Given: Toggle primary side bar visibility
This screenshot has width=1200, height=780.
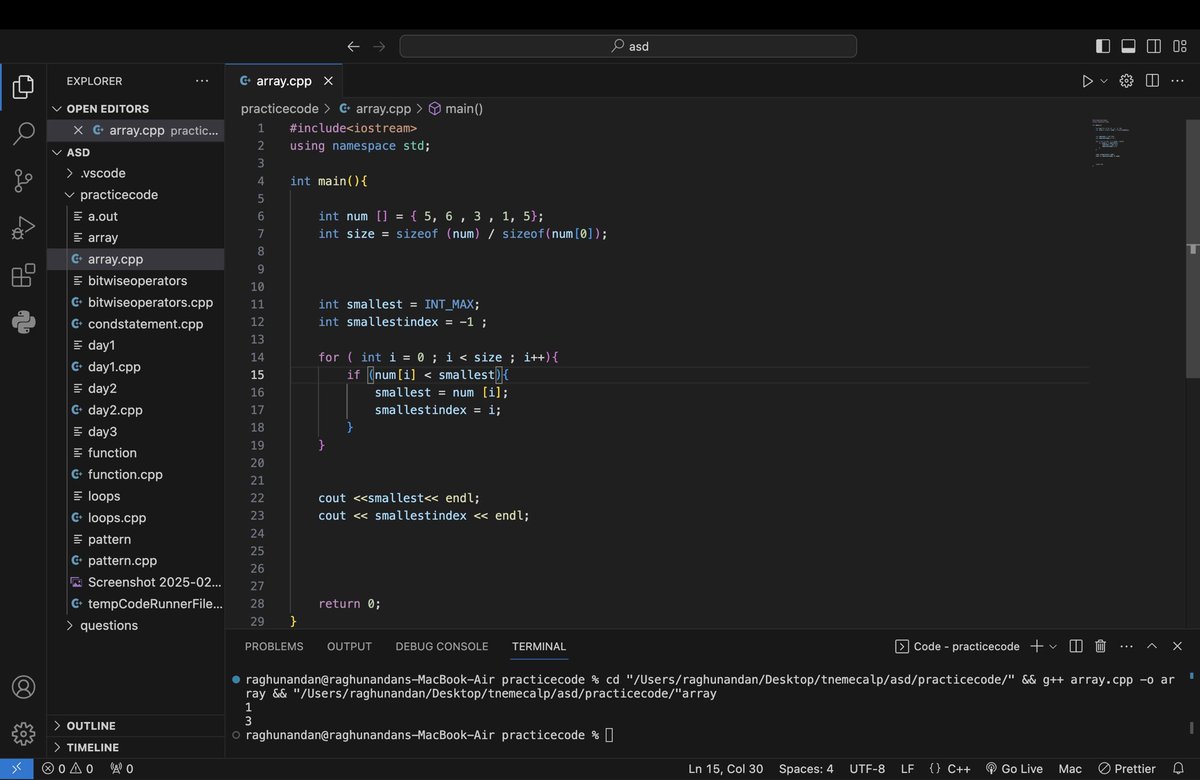Looking at the screenshot, I should 1103,46.
